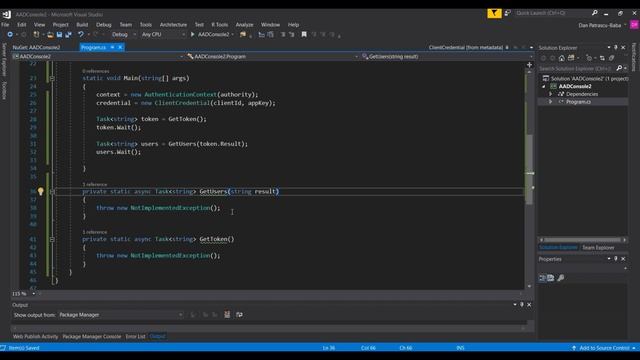The height and width of the screenshot is (360, 640).
Task: Expand the Dependencies node
Action: click(551, 94)
